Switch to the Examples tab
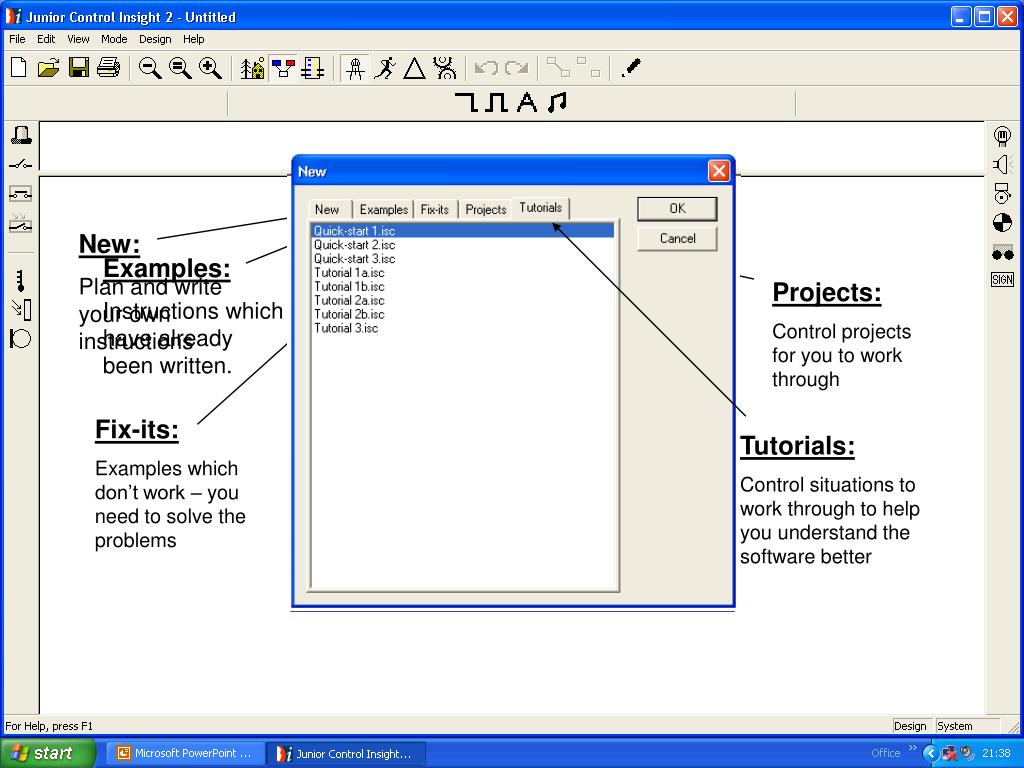Screen dimensions: 1024x768 coord(383,210)
